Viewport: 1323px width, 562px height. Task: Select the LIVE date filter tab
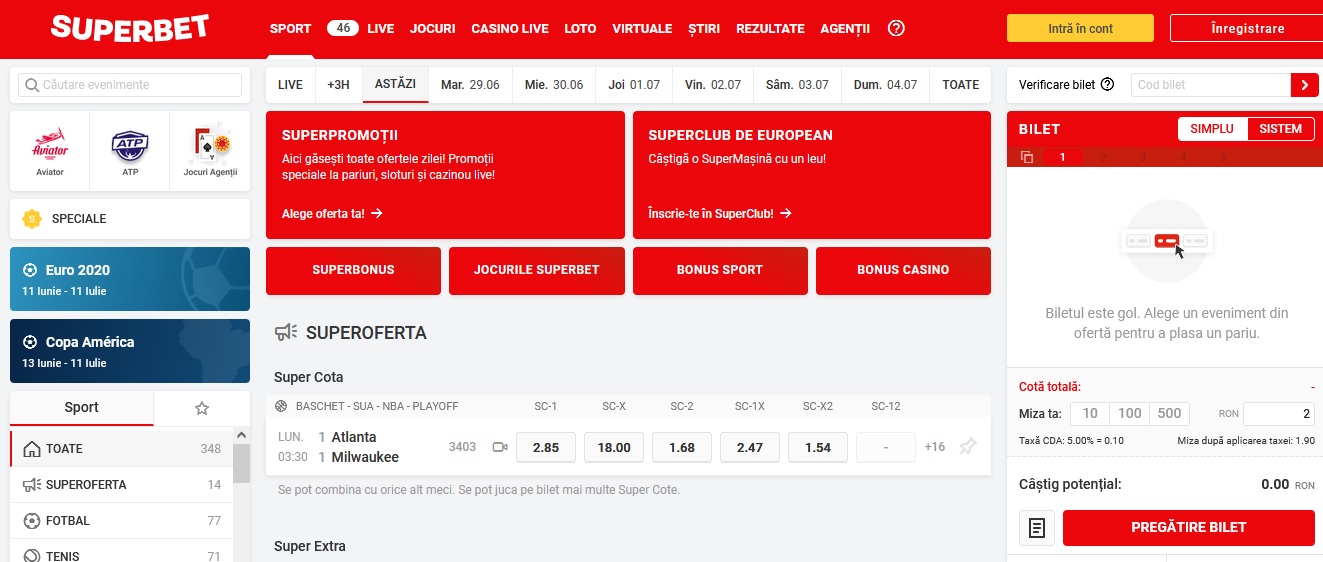coord(290,85)
